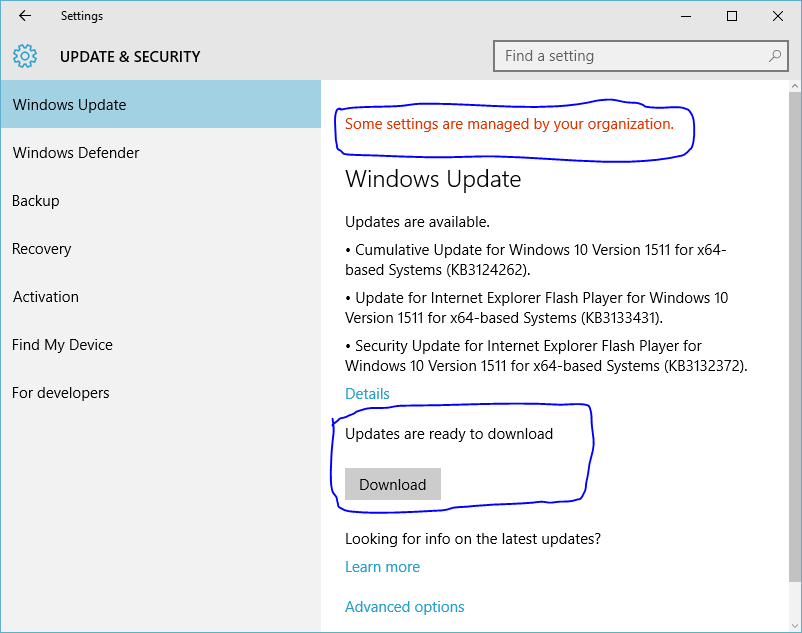This screenshot has height=633, width=802.
Task: Open Find My Device settings
Action: pyautogui.click(x=62, y=344)
